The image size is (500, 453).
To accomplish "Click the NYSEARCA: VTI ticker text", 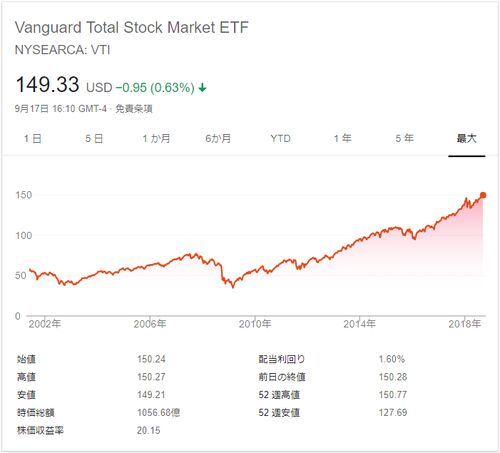I will point(62,50).
